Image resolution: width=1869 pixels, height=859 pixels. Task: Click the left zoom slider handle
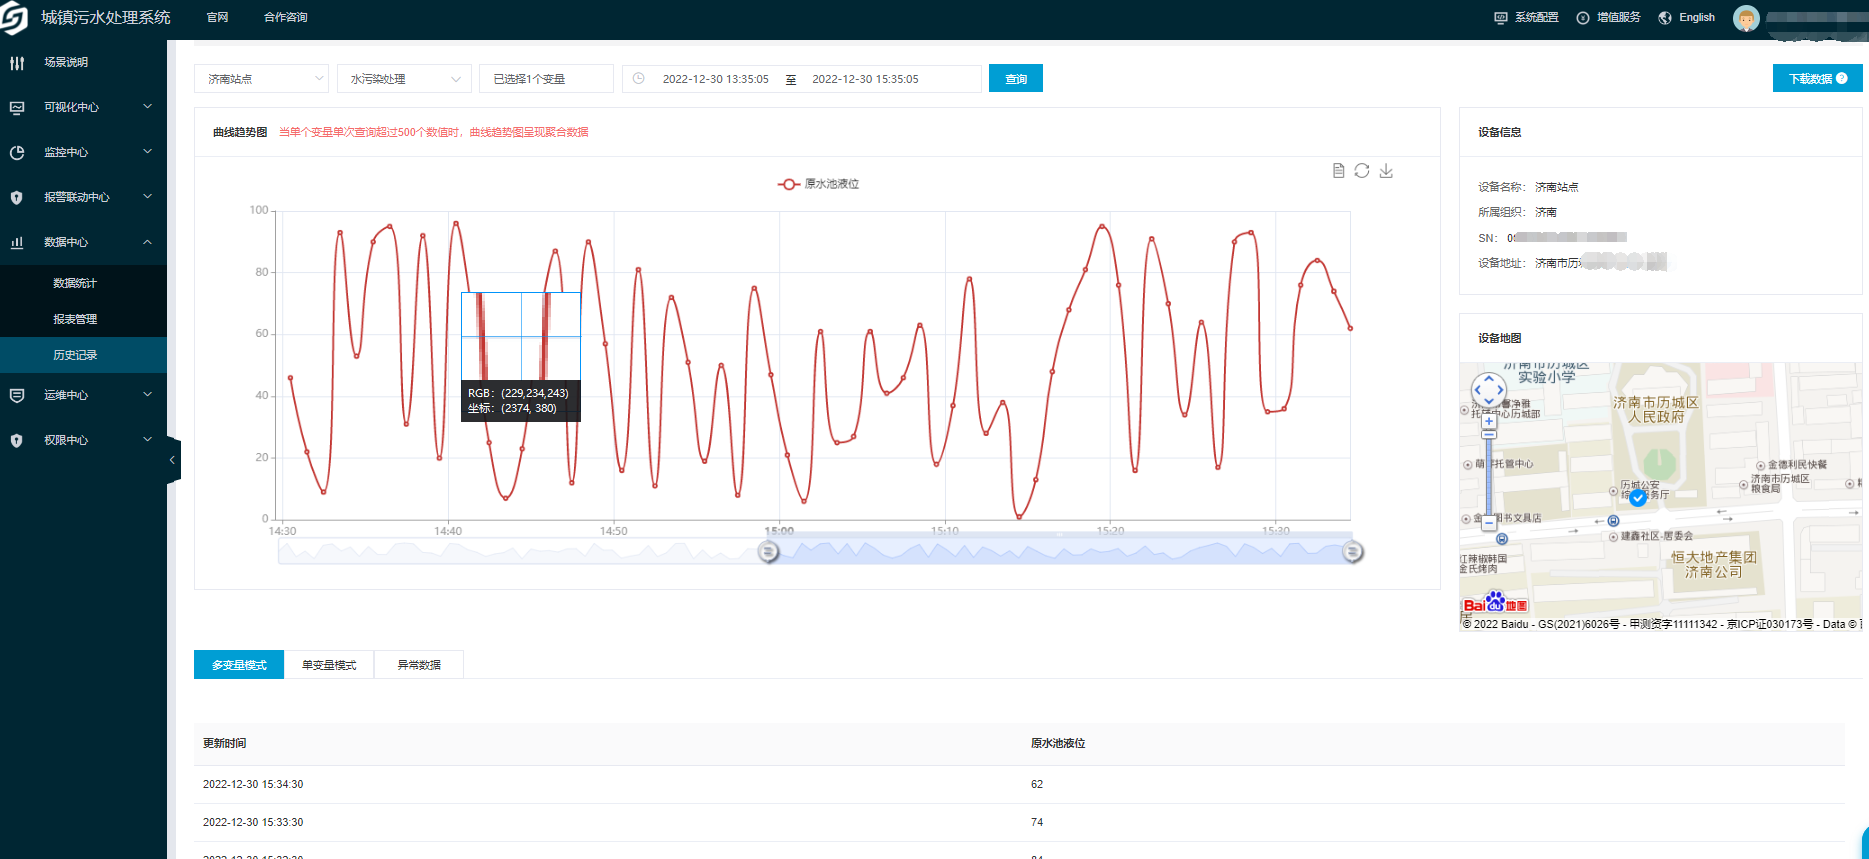click(768, 552)
